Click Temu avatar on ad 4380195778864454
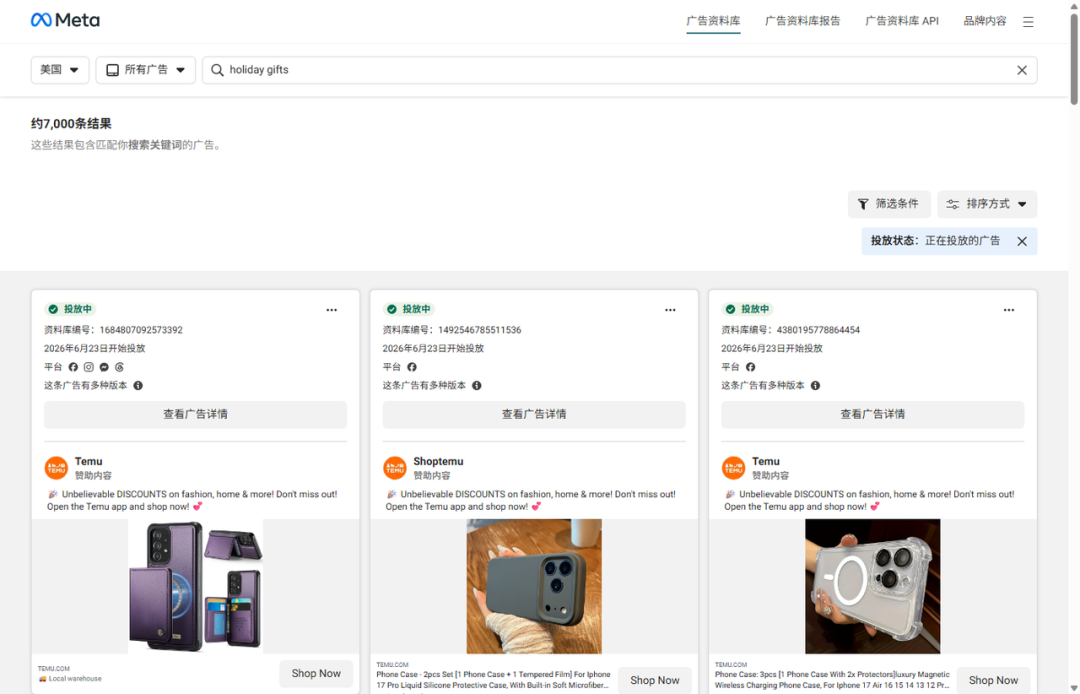1080x694 pixels. click(x=734, y=467)
